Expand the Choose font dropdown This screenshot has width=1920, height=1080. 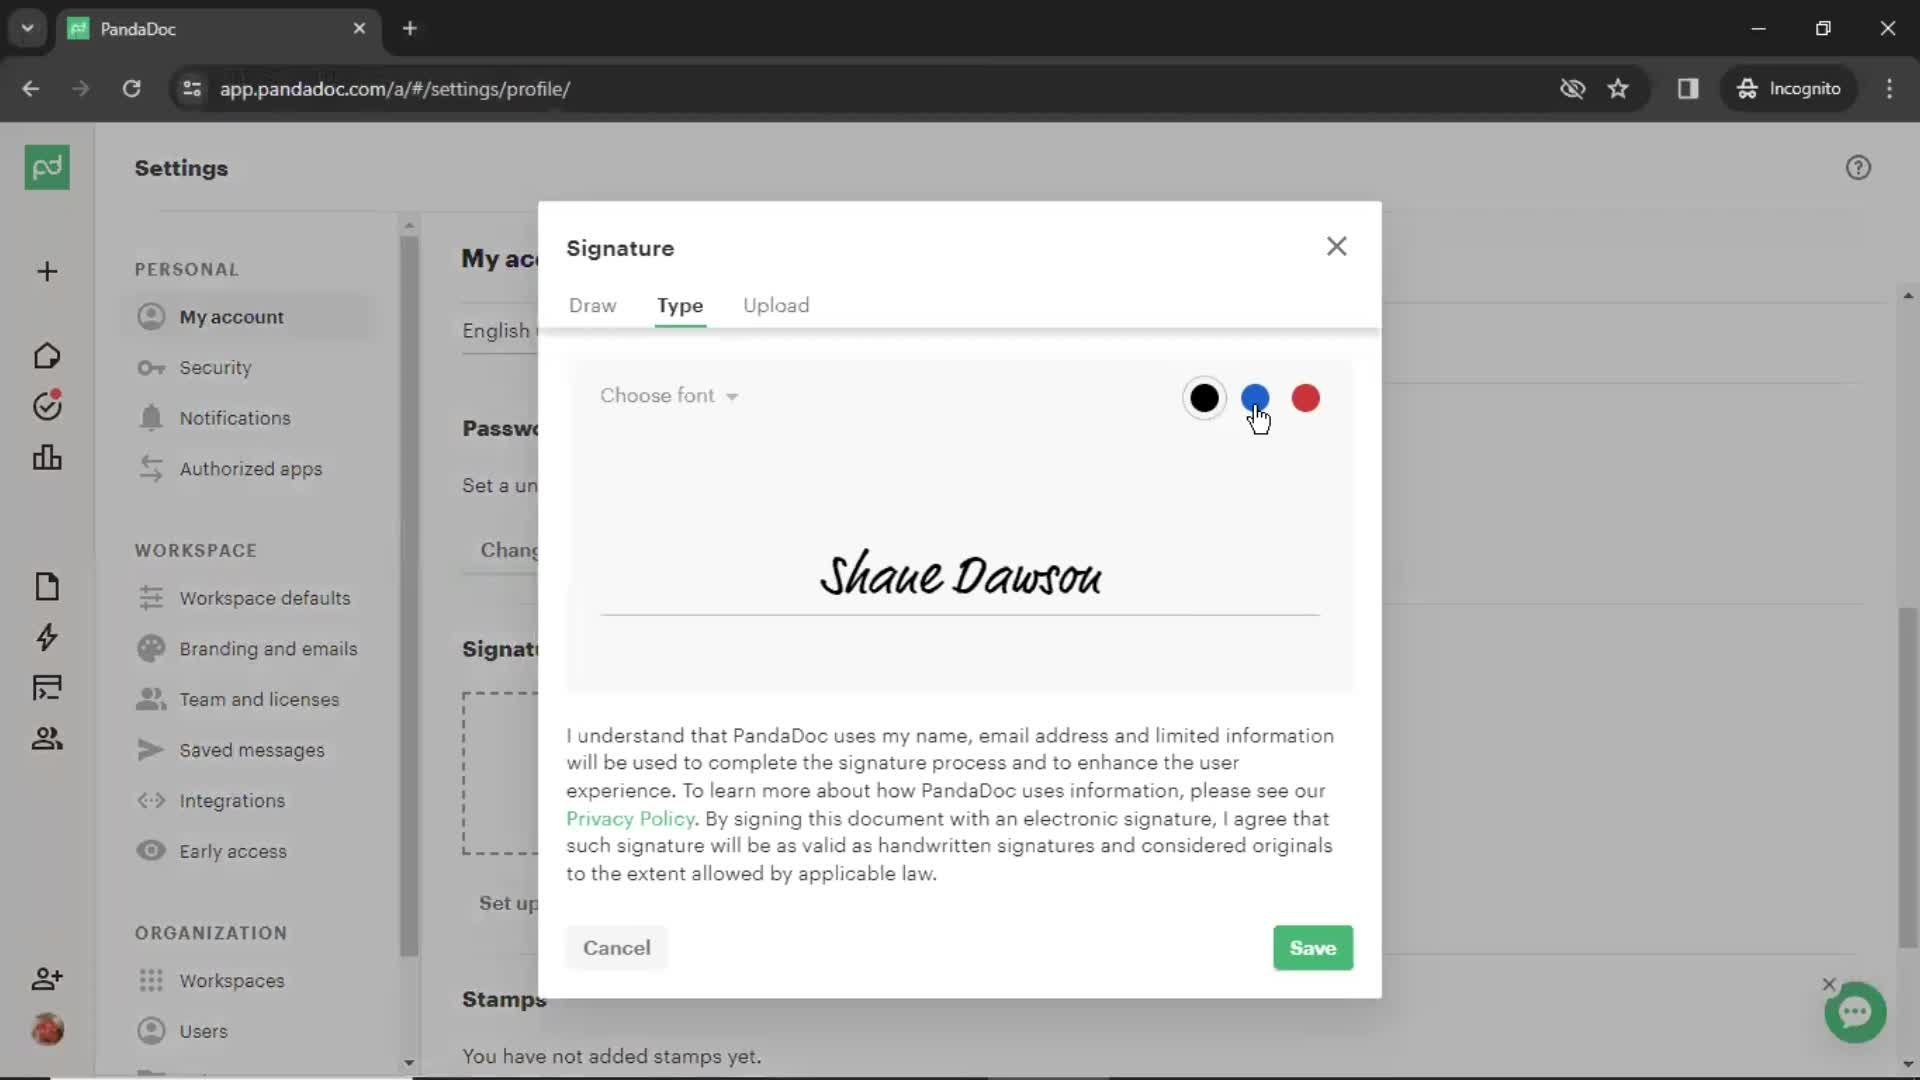(670, 394)
